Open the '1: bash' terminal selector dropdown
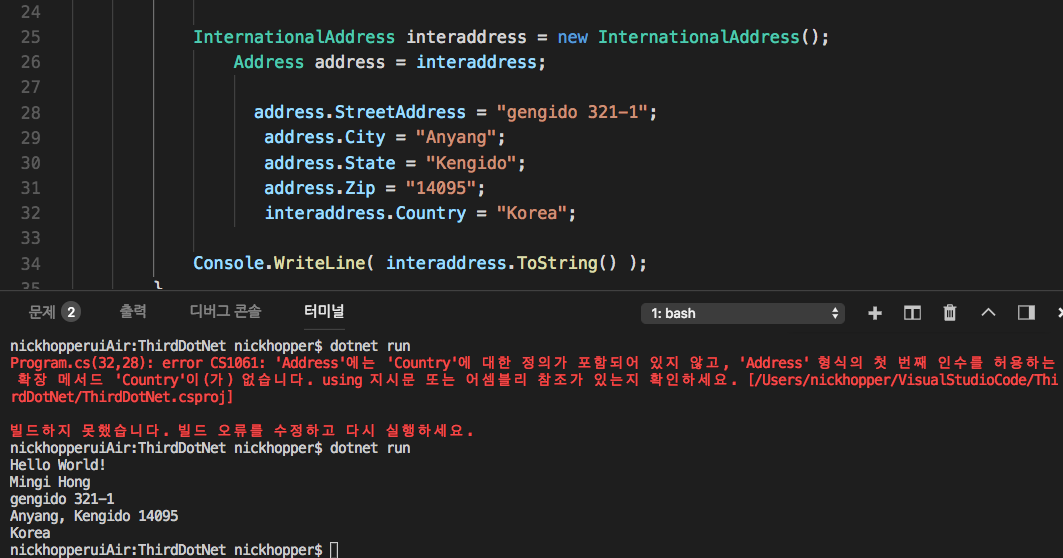 tap(743, 313)
